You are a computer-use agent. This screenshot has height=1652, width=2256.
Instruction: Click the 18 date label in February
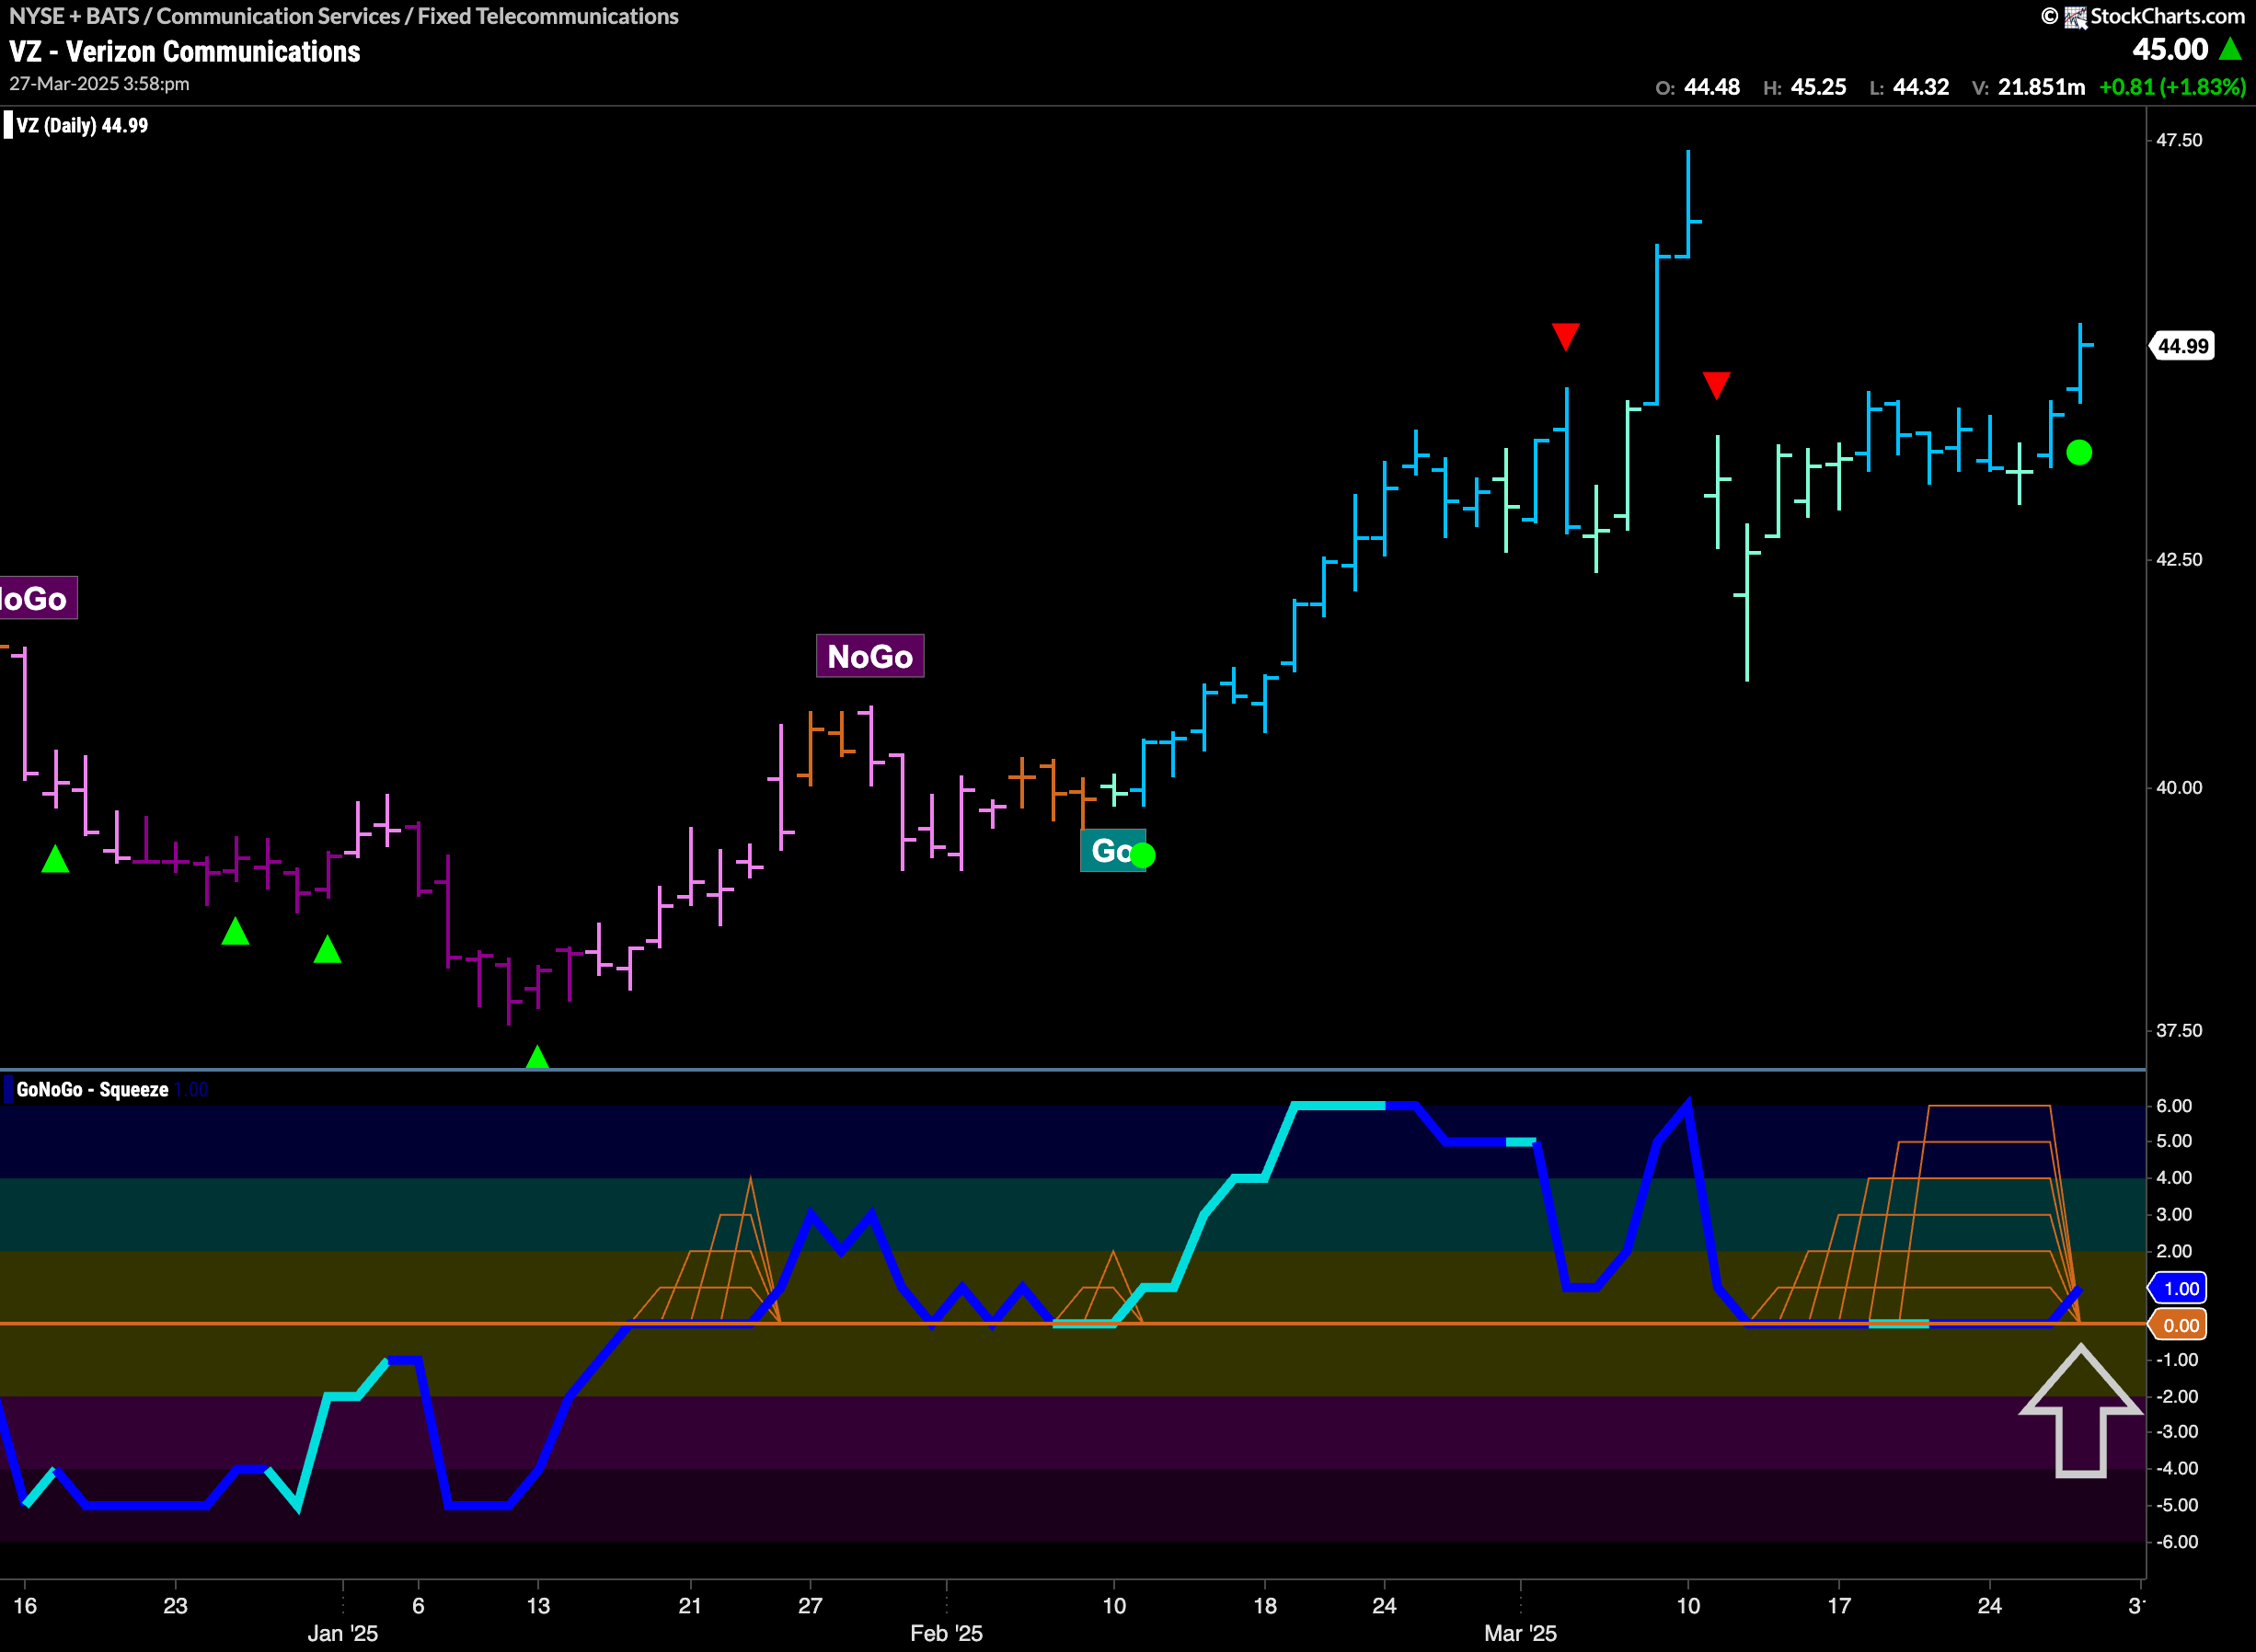[x=1265, y=1605]
